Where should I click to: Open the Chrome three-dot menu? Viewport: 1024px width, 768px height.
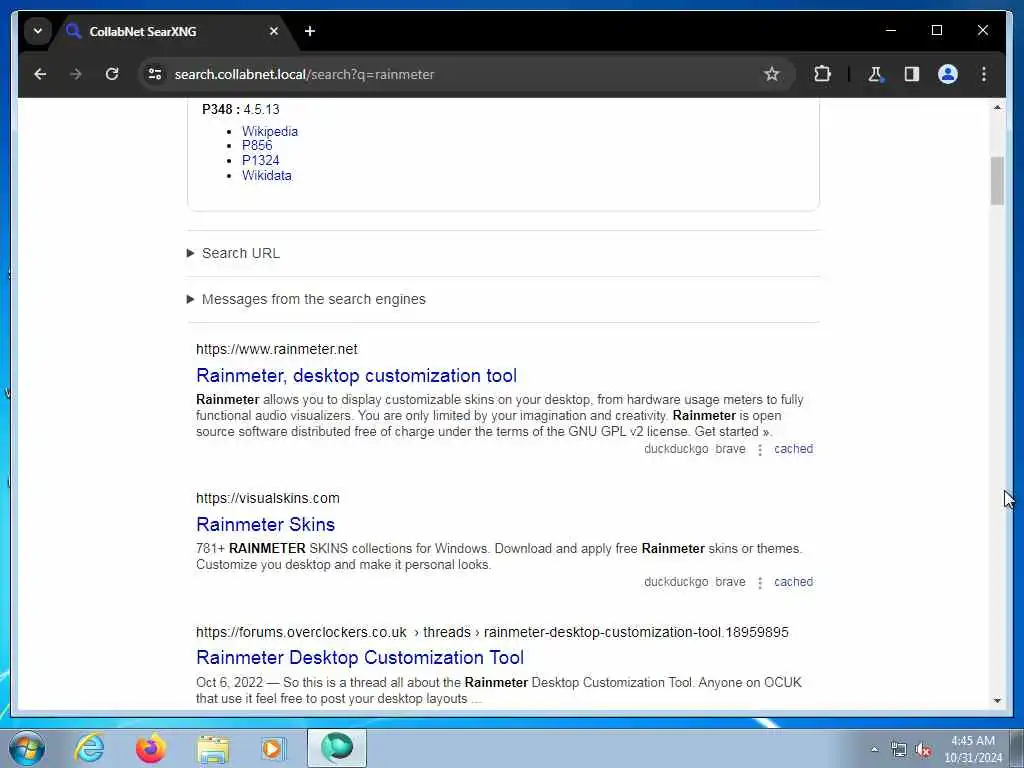pyautogui.click(x=984, y=74)
